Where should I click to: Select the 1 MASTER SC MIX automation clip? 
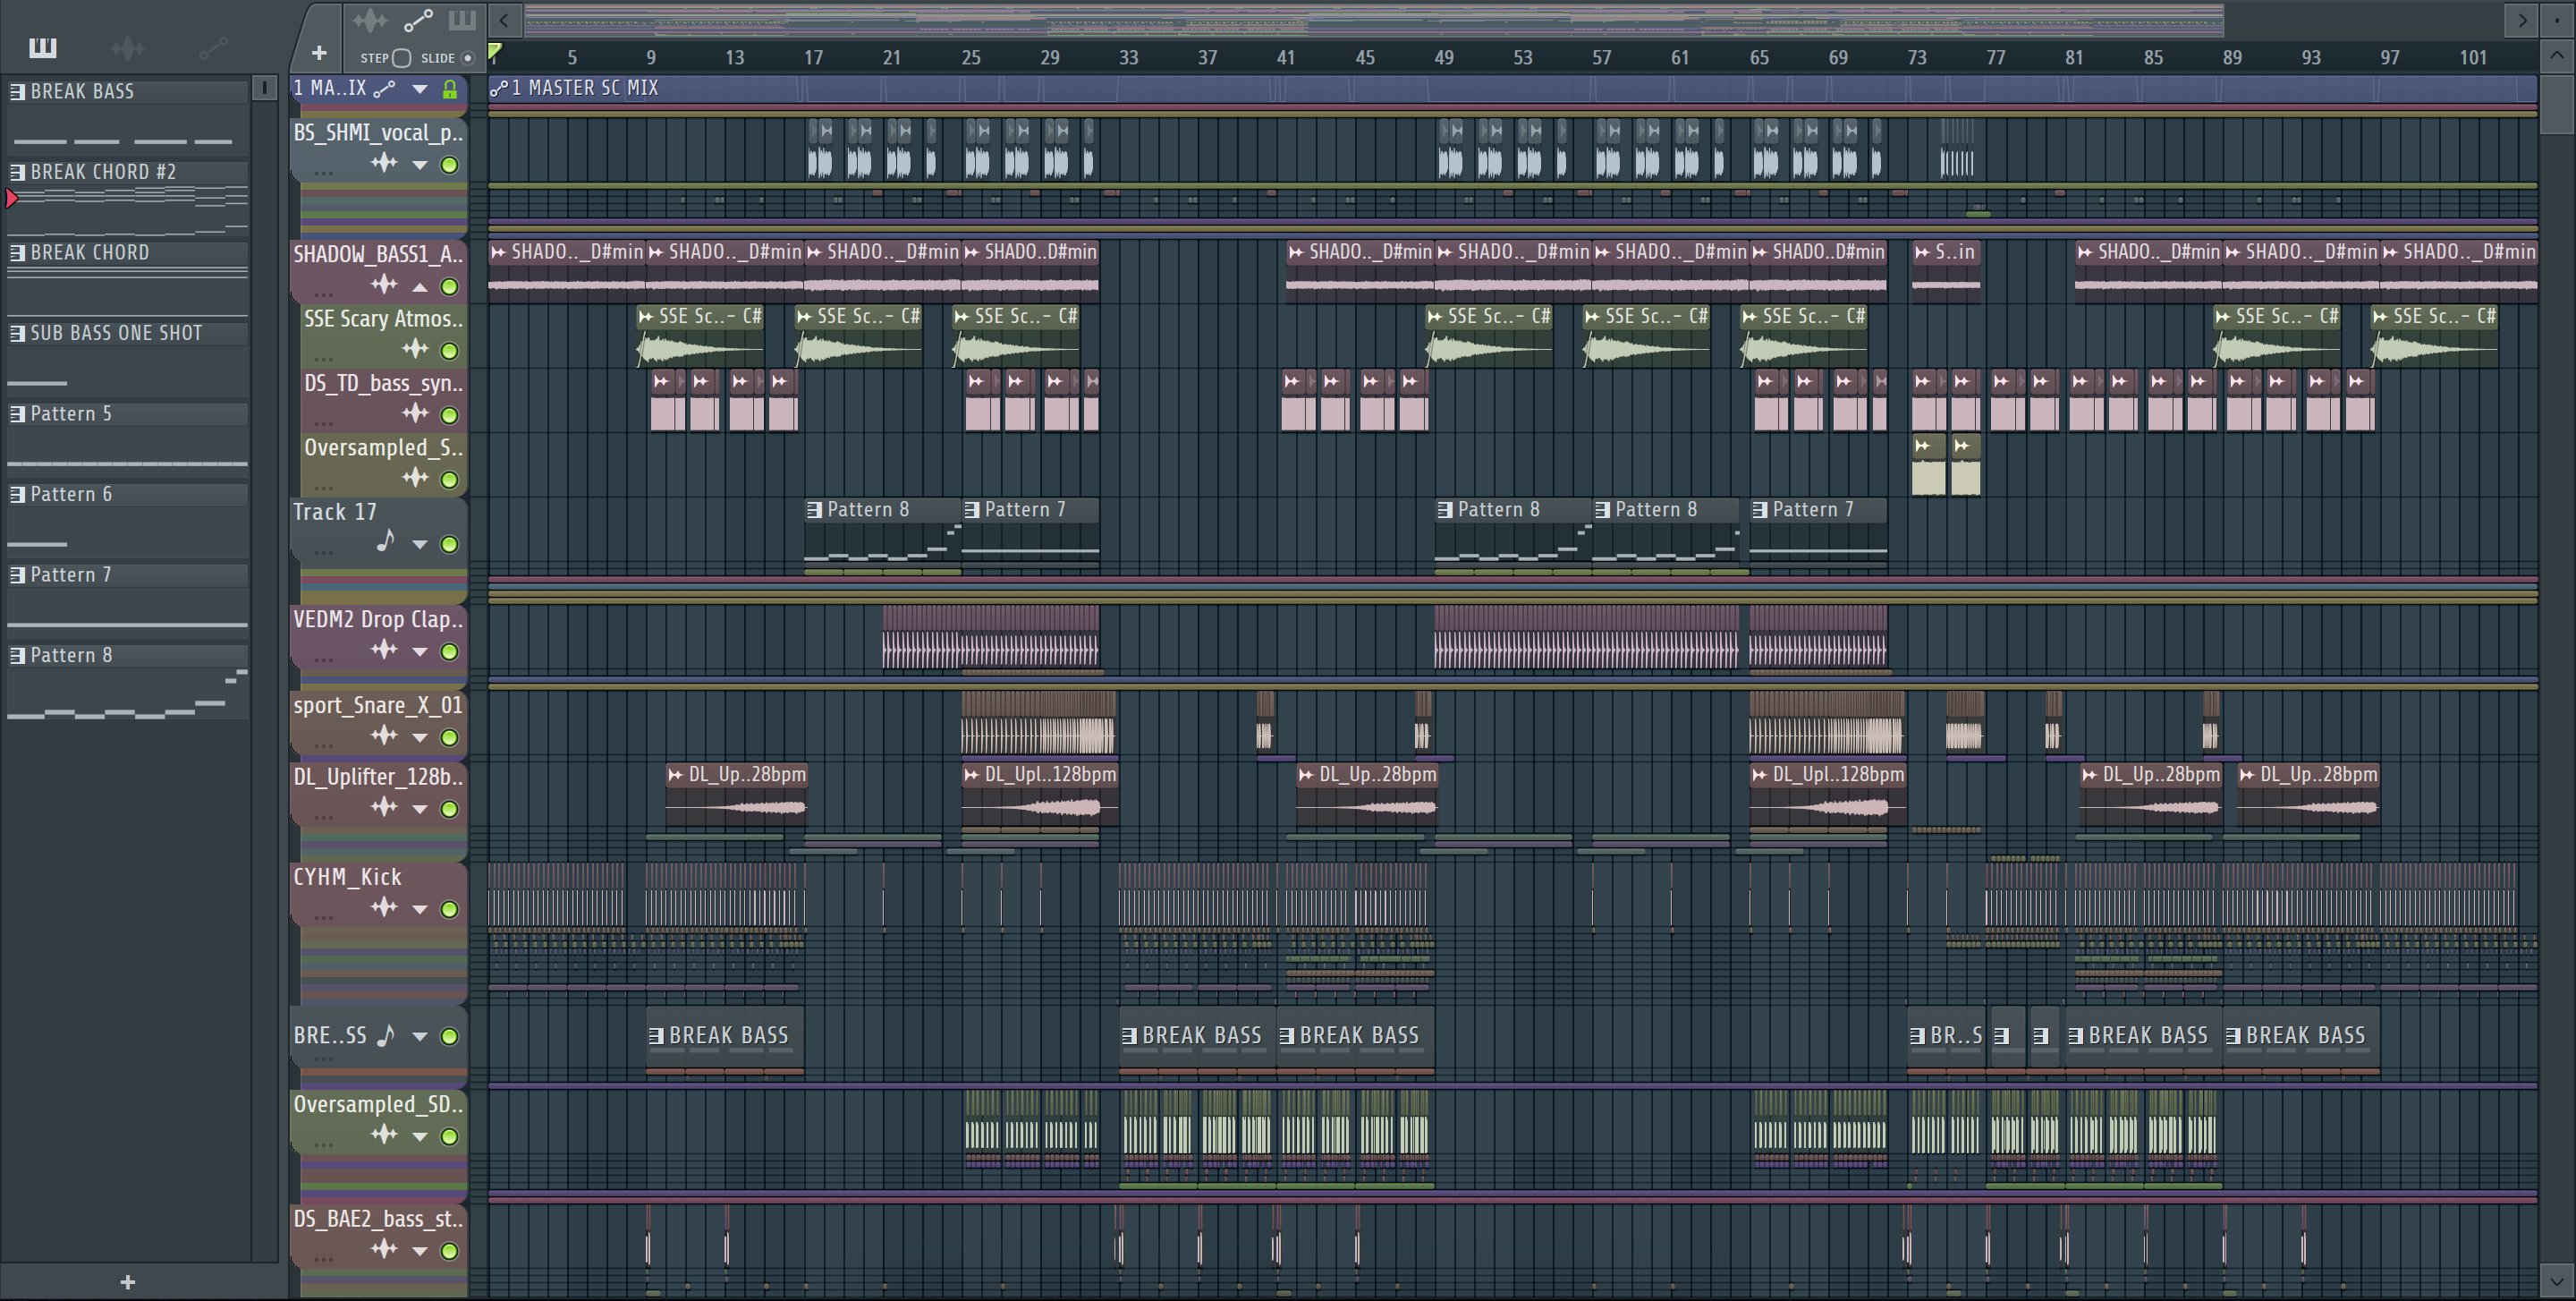point(1512,88)
